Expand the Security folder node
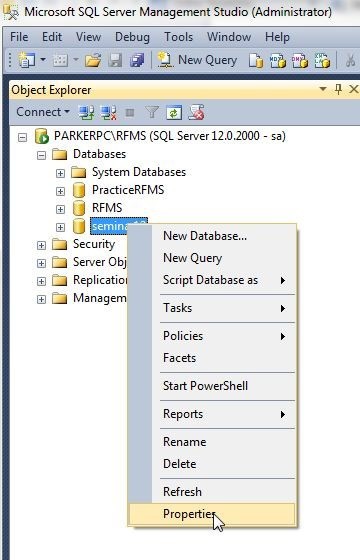The image size is (360, 560). (41, 245)
